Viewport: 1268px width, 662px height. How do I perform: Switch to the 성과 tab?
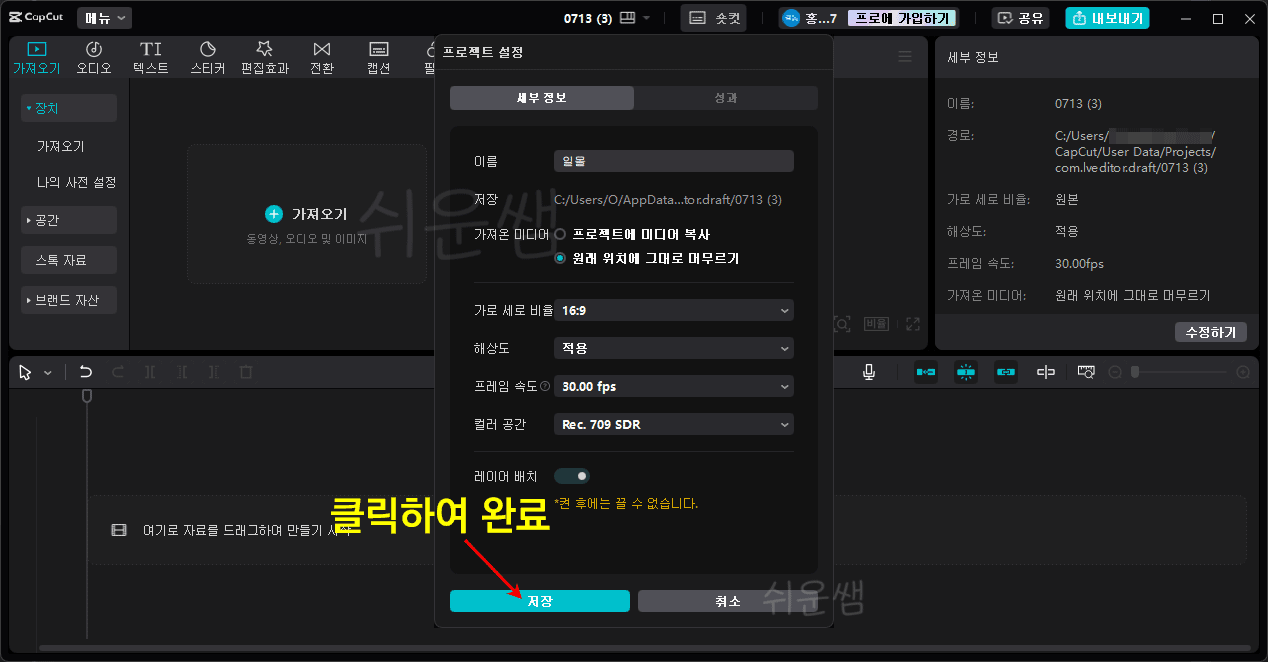pyautogui.click(x=726, y=98)
